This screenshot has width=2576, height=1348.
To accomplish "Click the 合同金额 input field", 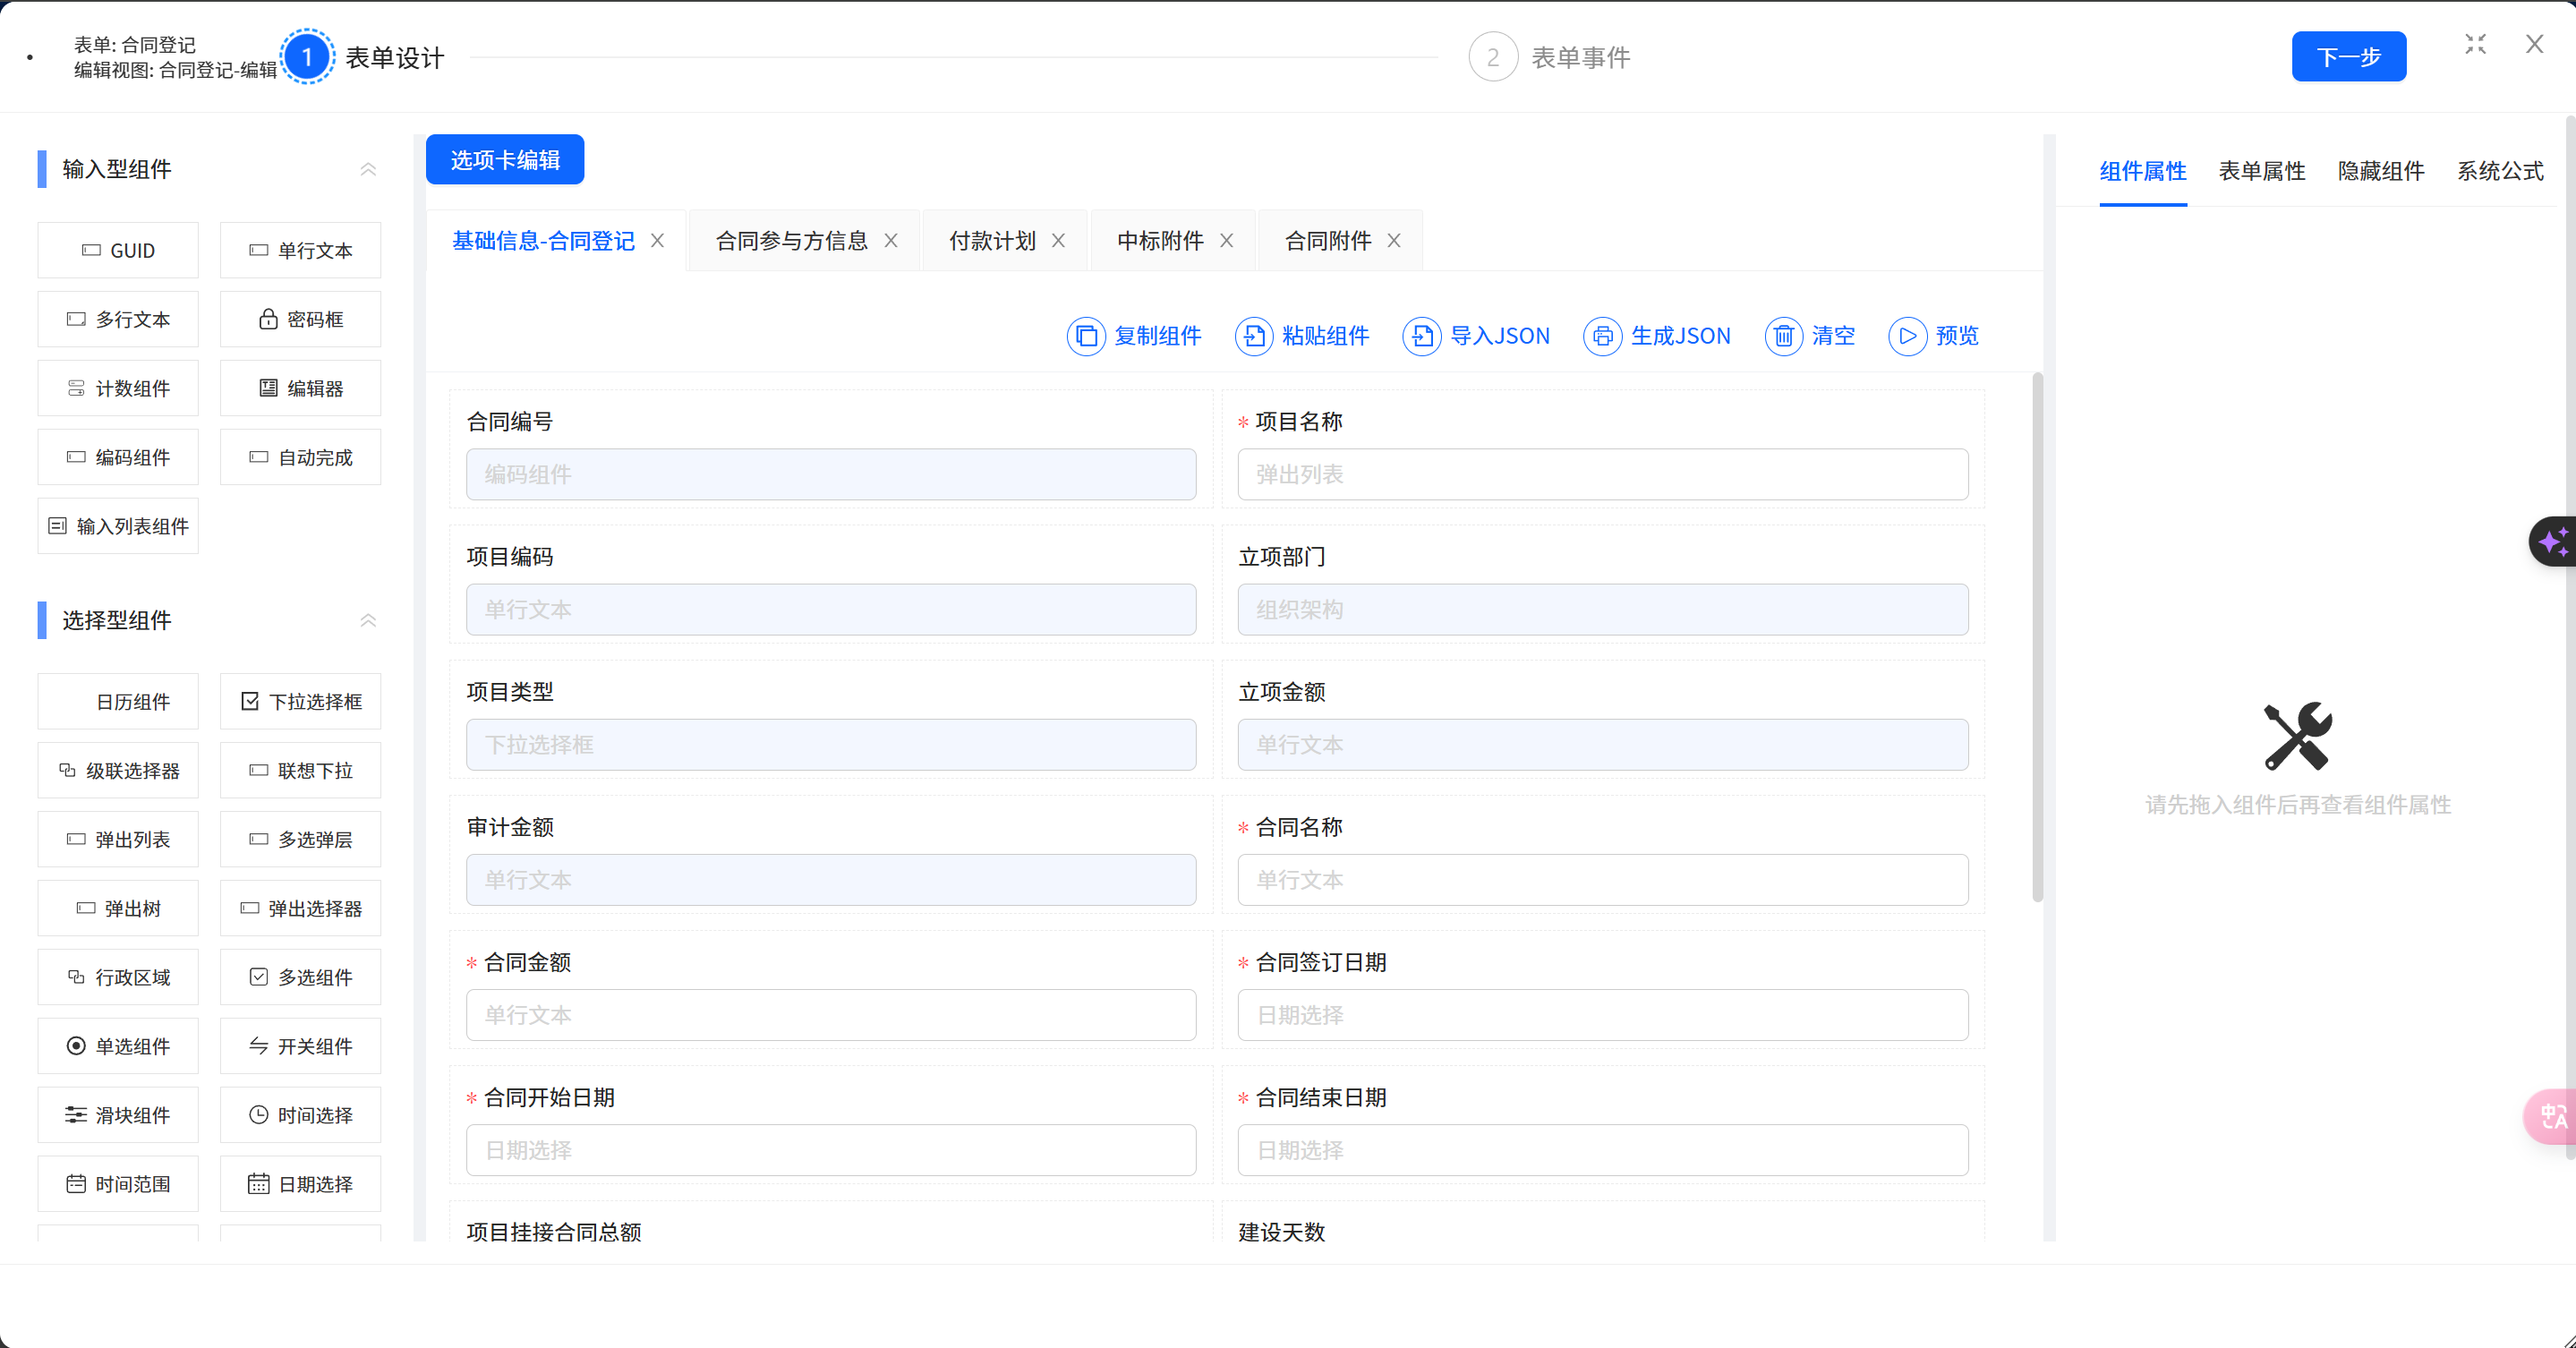I will (x=831, y=1015).
